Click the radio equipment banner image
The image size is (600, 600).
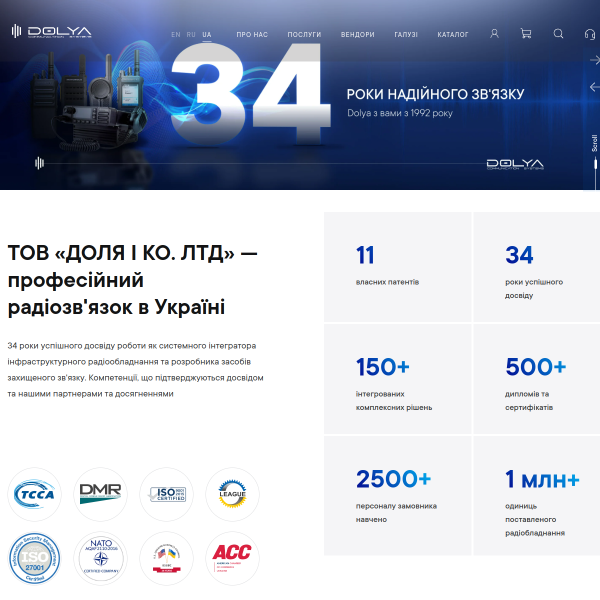click(88, 101)
